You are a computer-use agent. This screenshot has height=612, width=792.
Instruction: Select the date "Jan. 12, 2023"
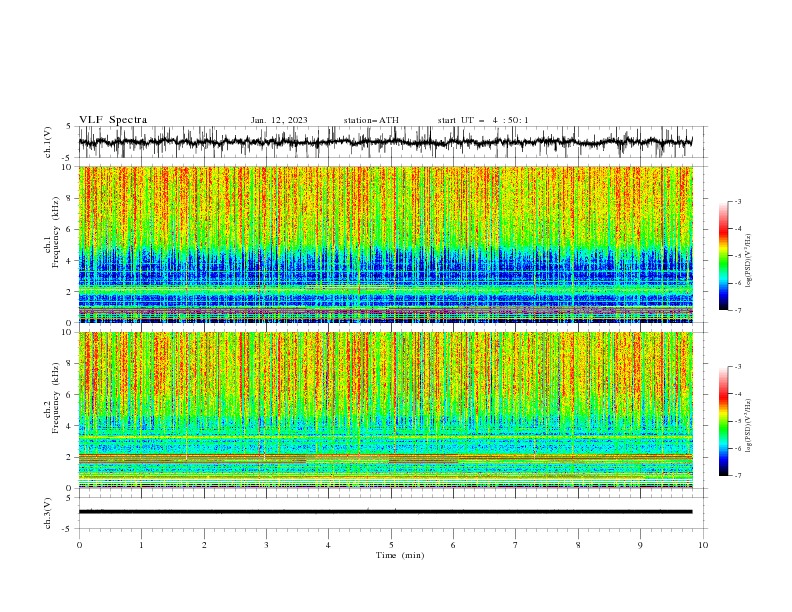pos(279,120)
